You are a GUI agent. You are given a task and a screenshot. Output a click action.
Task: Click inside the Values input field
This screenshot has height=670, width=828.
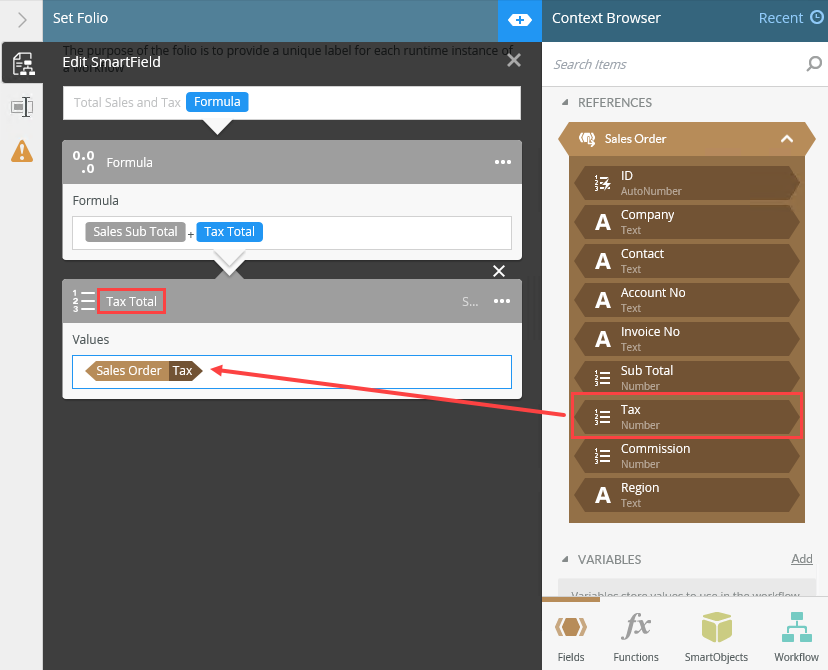coord(292,372)
